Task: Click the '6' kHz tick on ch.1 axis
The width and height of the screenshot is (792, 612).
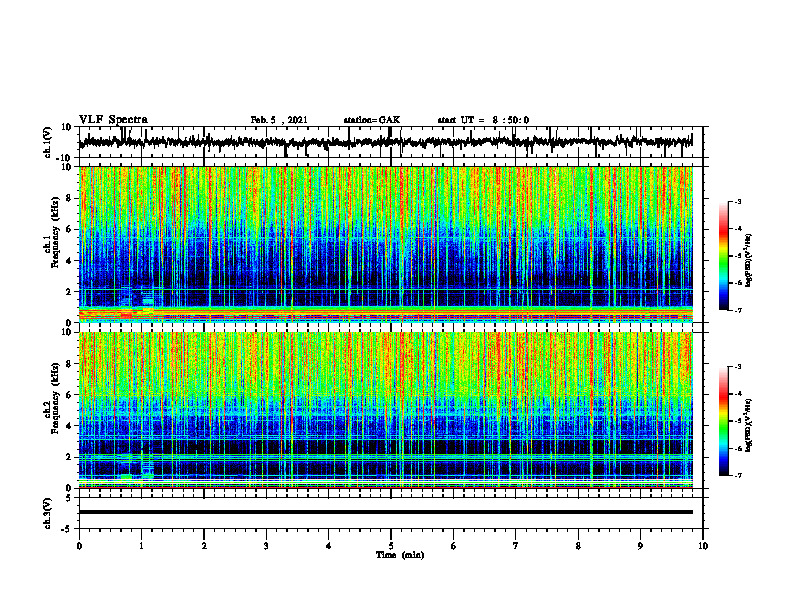Action: [70, 229]
